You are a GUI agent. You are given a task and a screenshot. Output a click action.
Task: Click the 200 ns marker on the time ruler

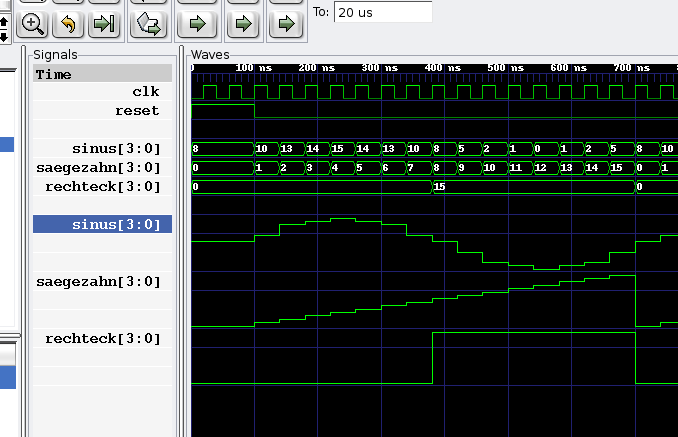pyautogui.click(x=317, y=68)
